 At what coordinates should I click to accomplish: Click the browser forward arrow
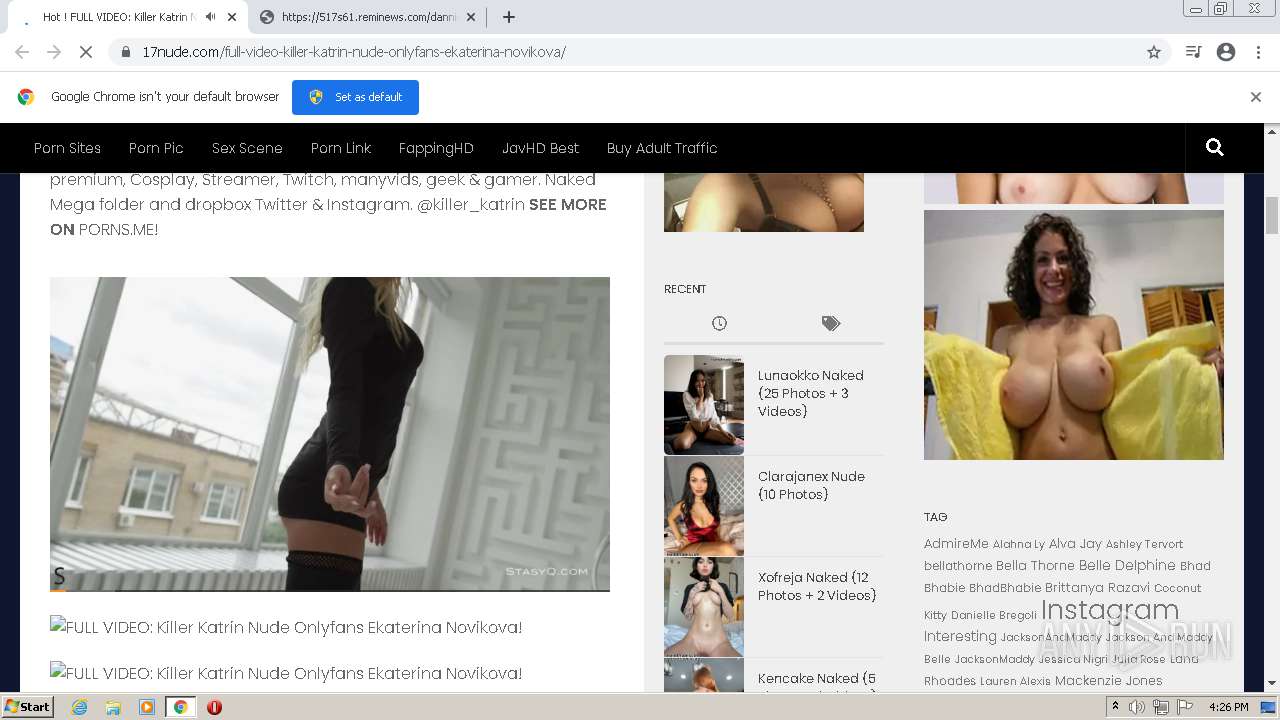pos(54,52)
